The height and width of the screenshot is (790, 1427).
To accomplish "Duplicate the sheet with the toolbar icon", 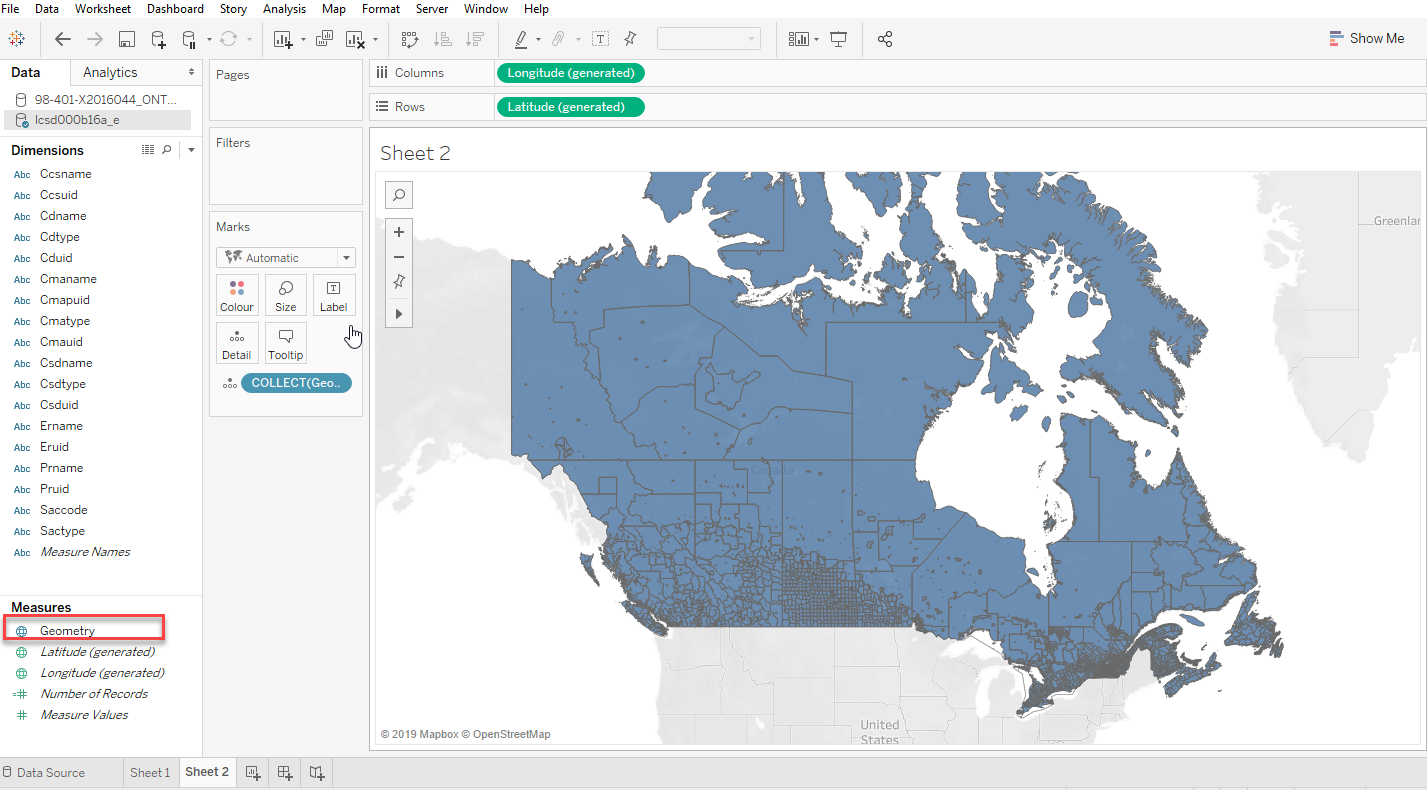I will coord(324,39).
